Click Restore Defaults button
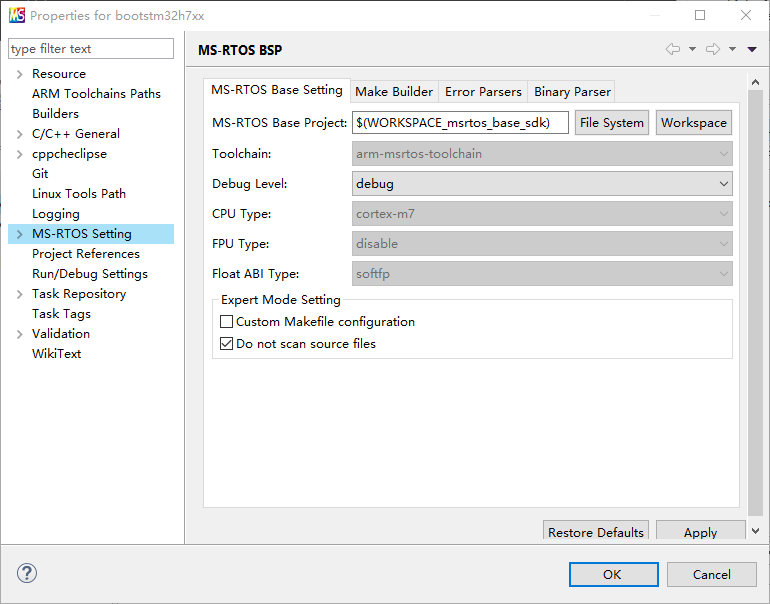Viewport: 770px width, 604px height. 596,532
